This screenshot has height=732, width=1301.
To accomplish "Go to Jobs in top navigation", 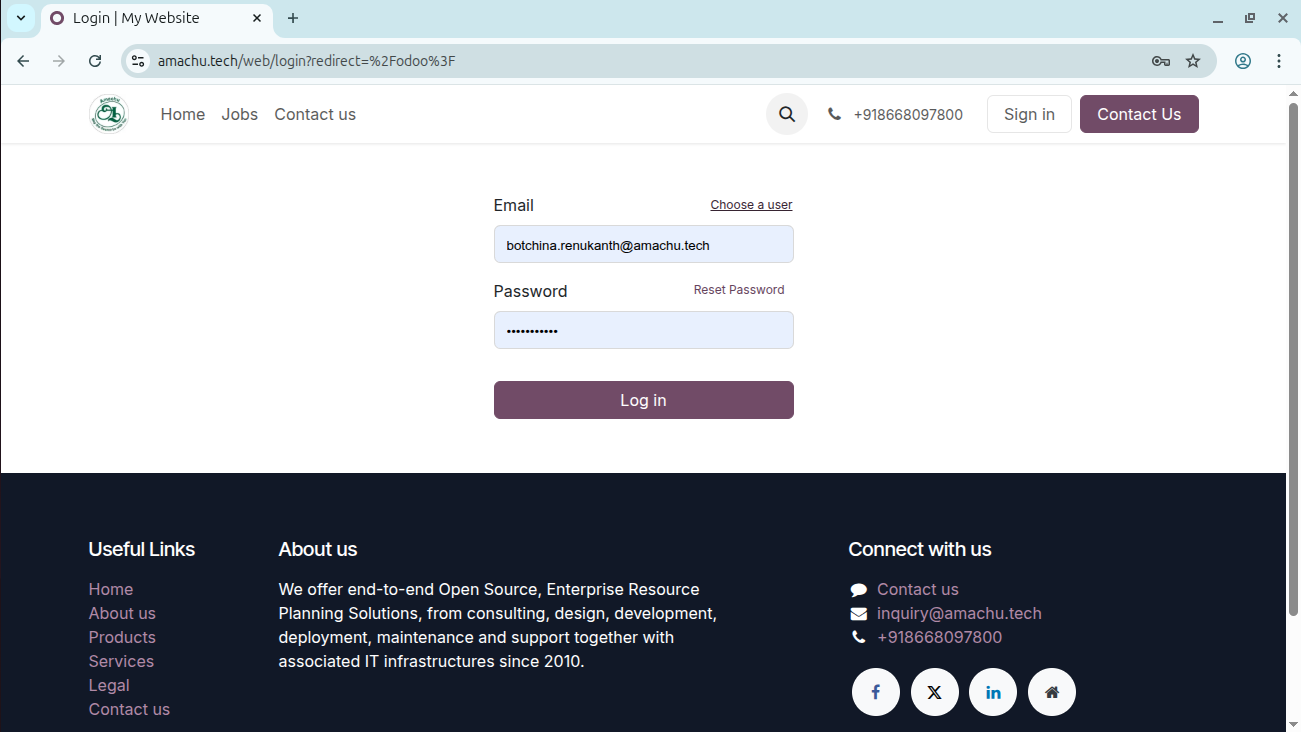I will [239, 114].
